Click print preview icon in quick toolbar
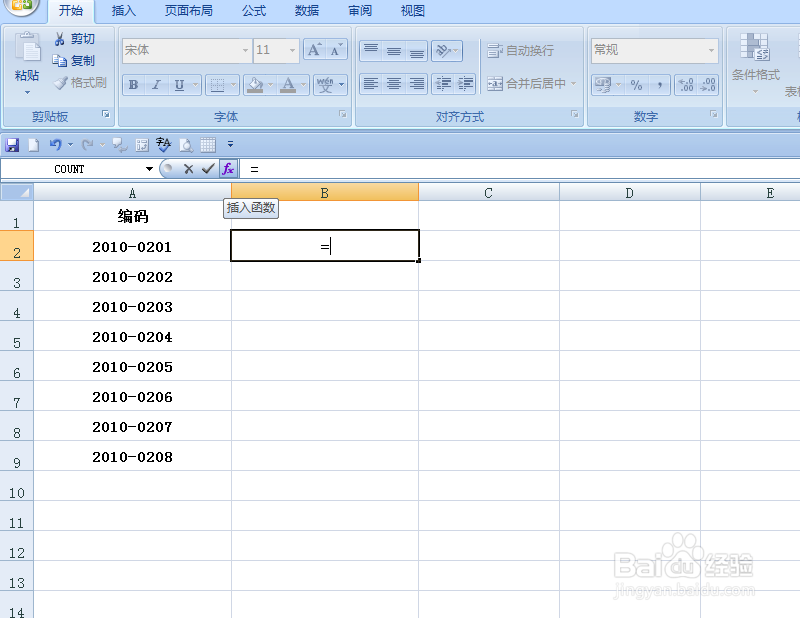This screenshot has width=800, height=618. coord(186,145)
